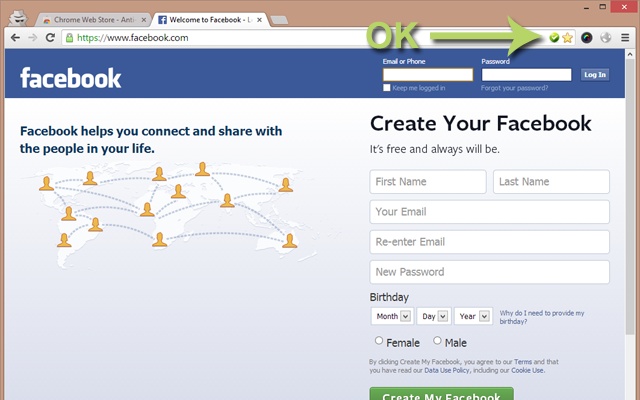This screenshot has height=400, width=640.
Task: Click the address bar URL
Action: (133, 38)
